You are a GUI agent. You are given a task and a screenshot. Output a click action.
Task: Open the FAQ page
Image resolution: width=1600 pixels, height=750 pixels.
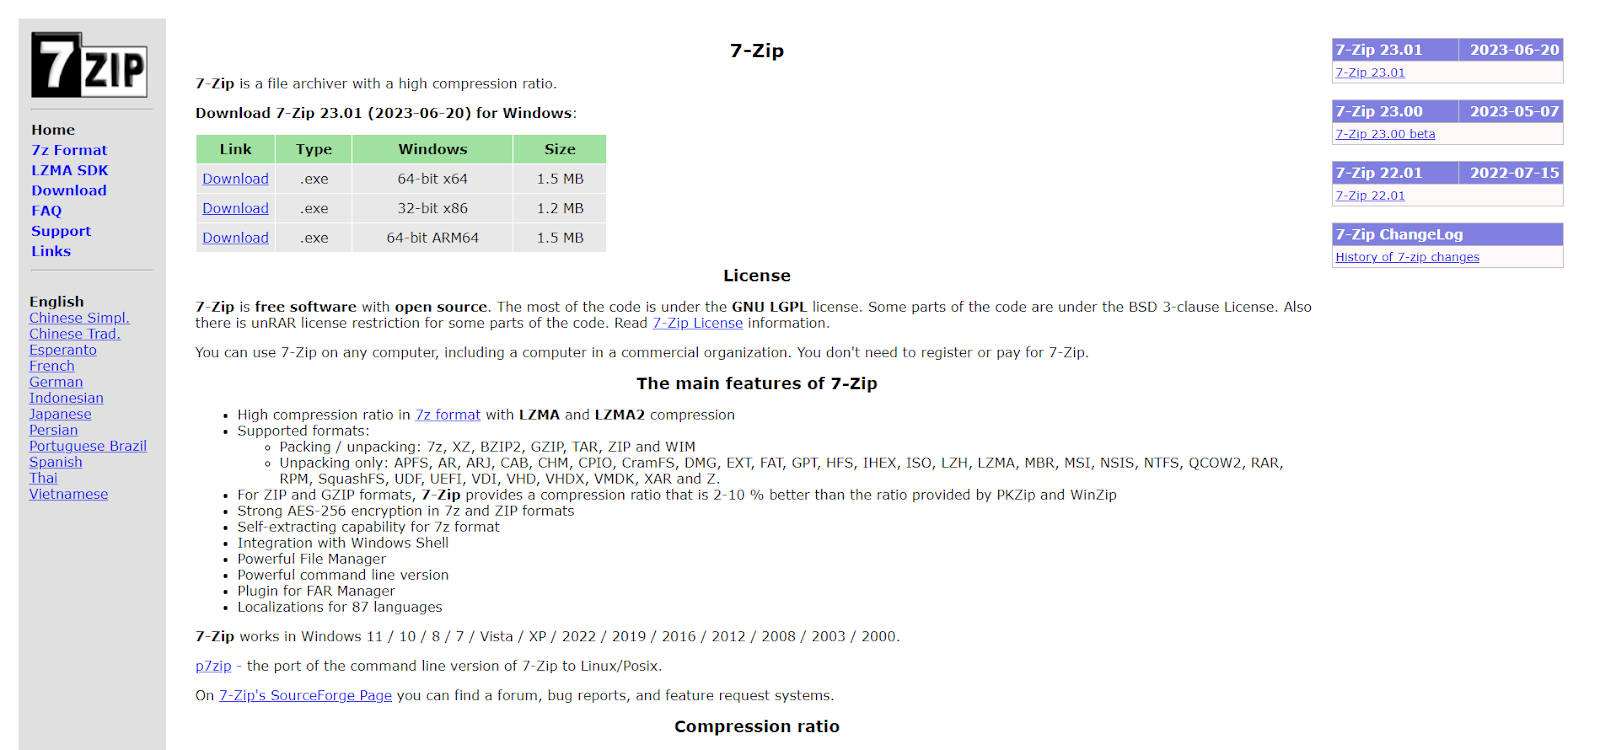coord(47,211)
